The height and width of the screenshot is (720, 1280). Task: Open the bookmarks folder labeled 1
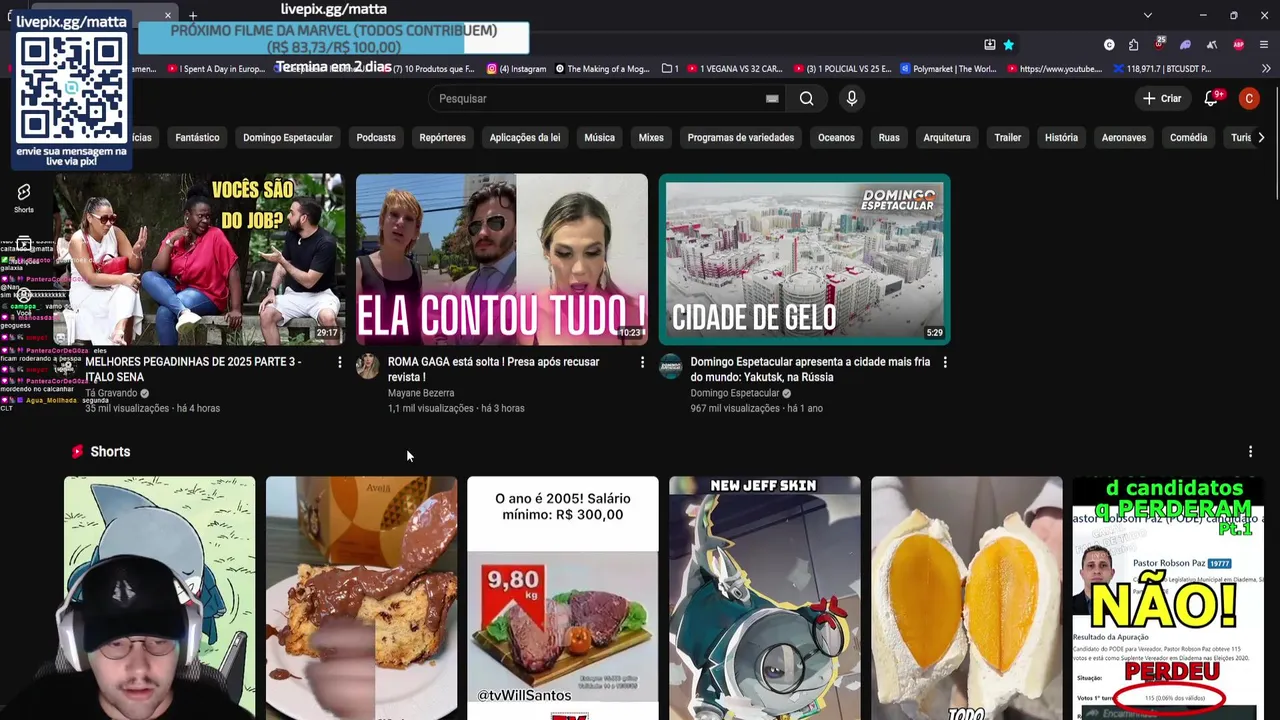tap(670, 69)
